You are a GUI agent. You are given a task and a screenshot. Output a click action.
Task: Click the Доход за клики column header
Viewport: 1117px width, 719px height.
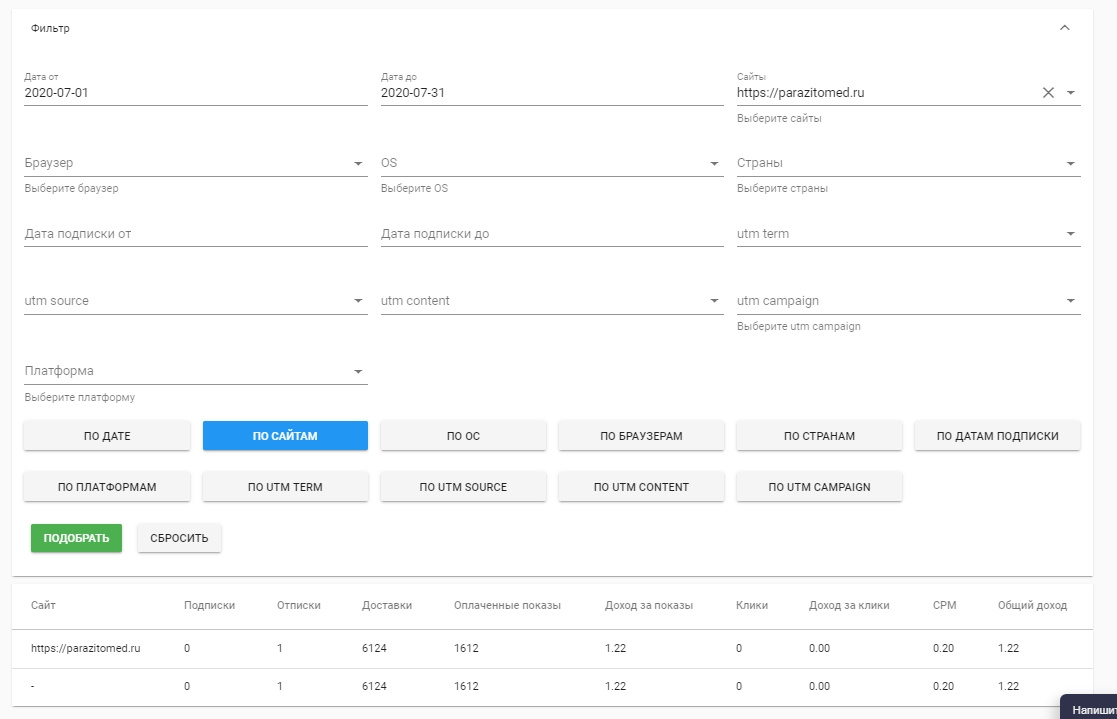[x=849, y=605]
